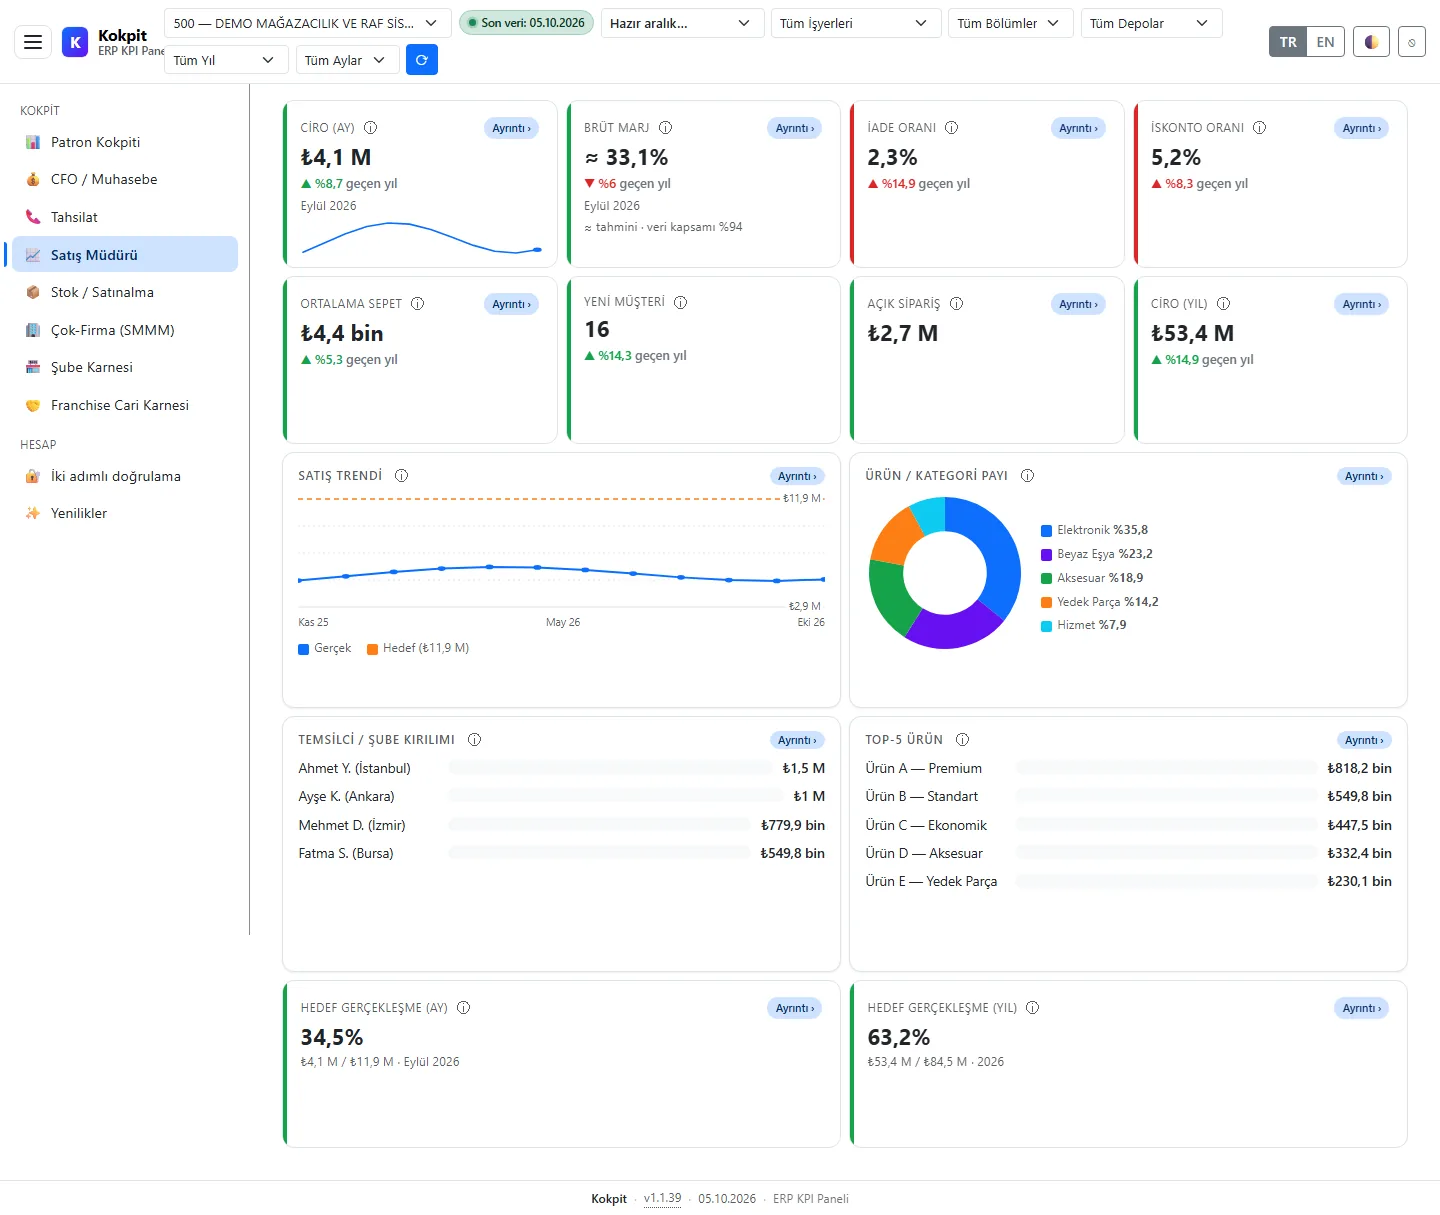Click the info icon beside İSKONTO ORANI
1440x1215 pixels.
pos(1260,128)
